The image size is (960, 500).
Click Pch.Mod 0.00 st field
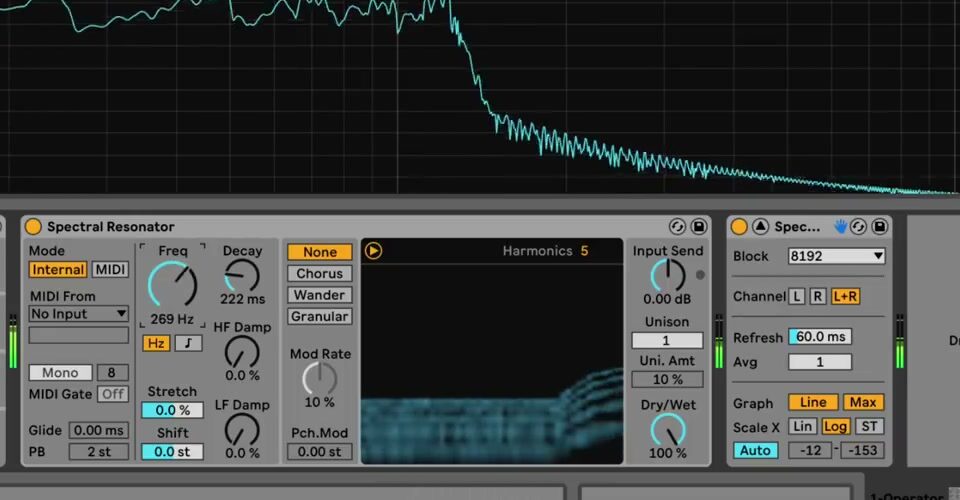[x=320, y=452]
